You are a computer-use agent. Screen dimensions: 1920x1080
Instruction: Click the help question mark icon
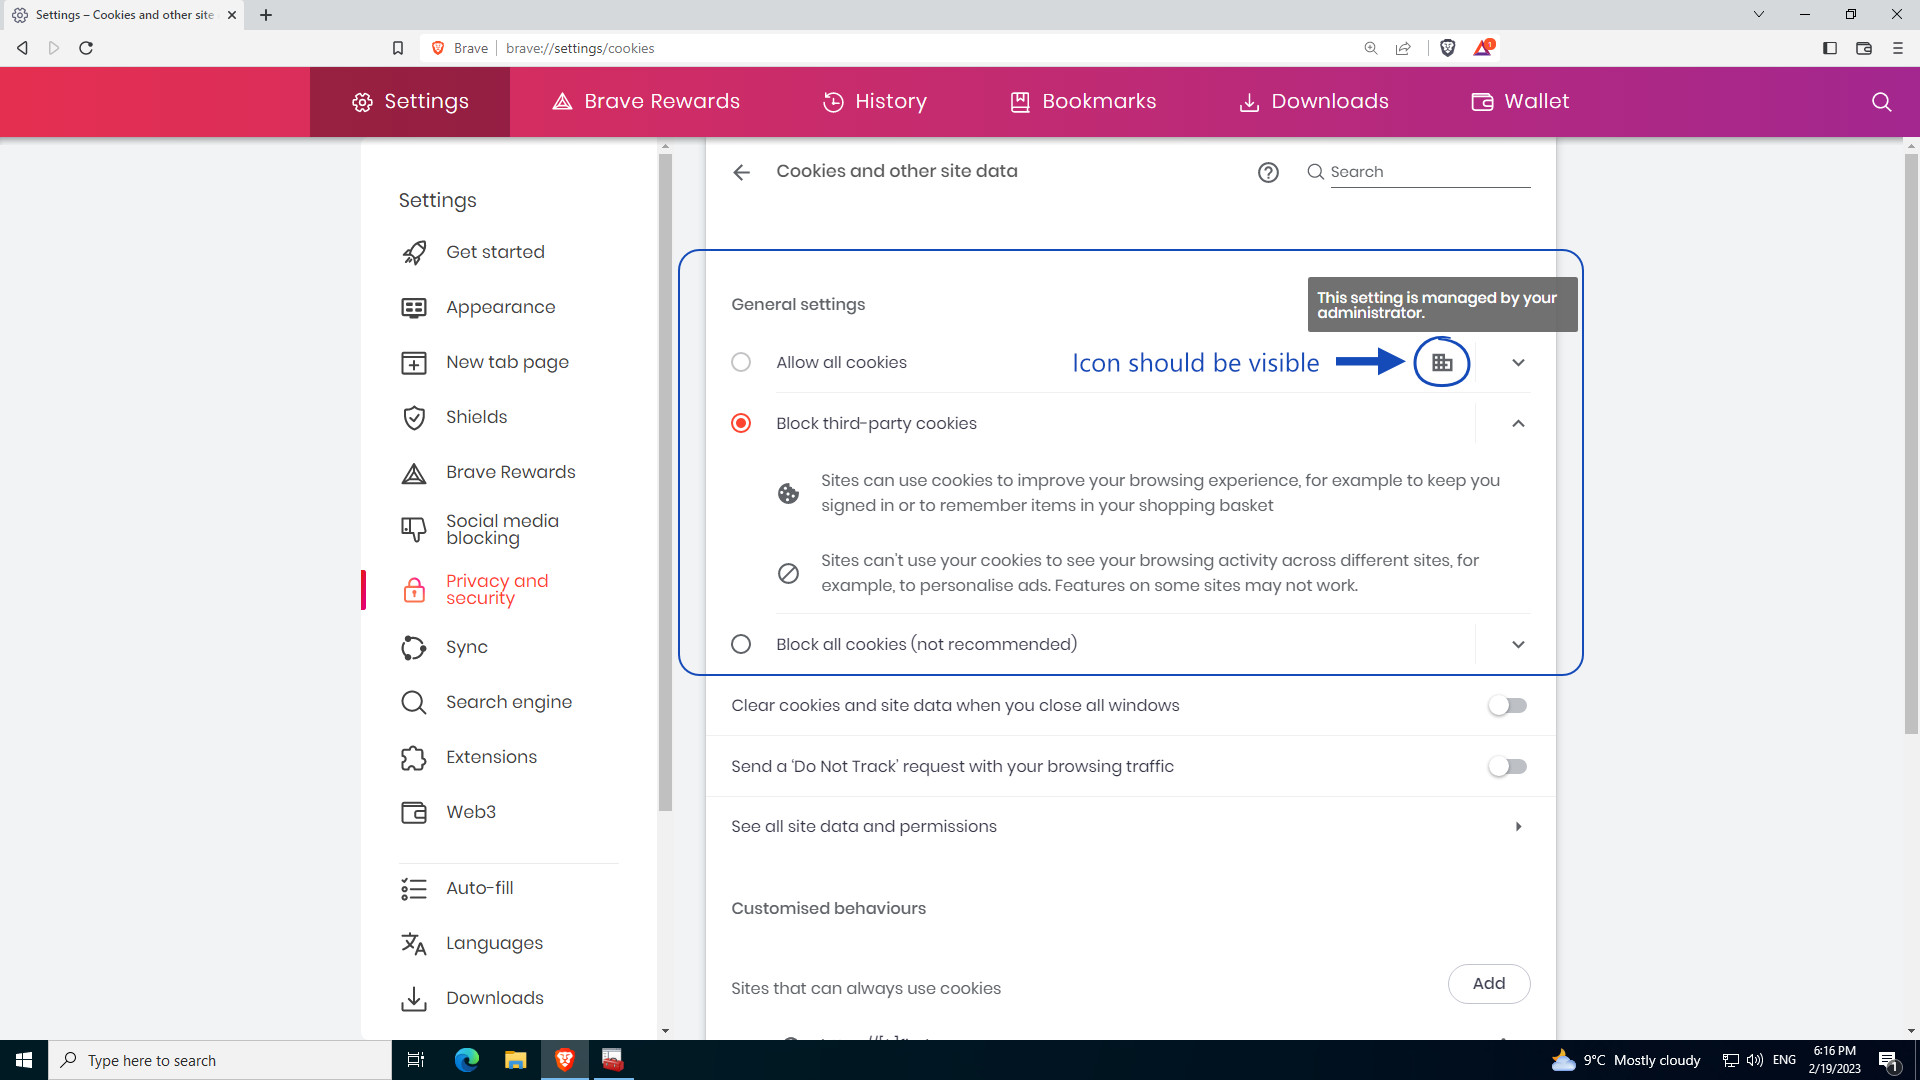coord(1268,172)
